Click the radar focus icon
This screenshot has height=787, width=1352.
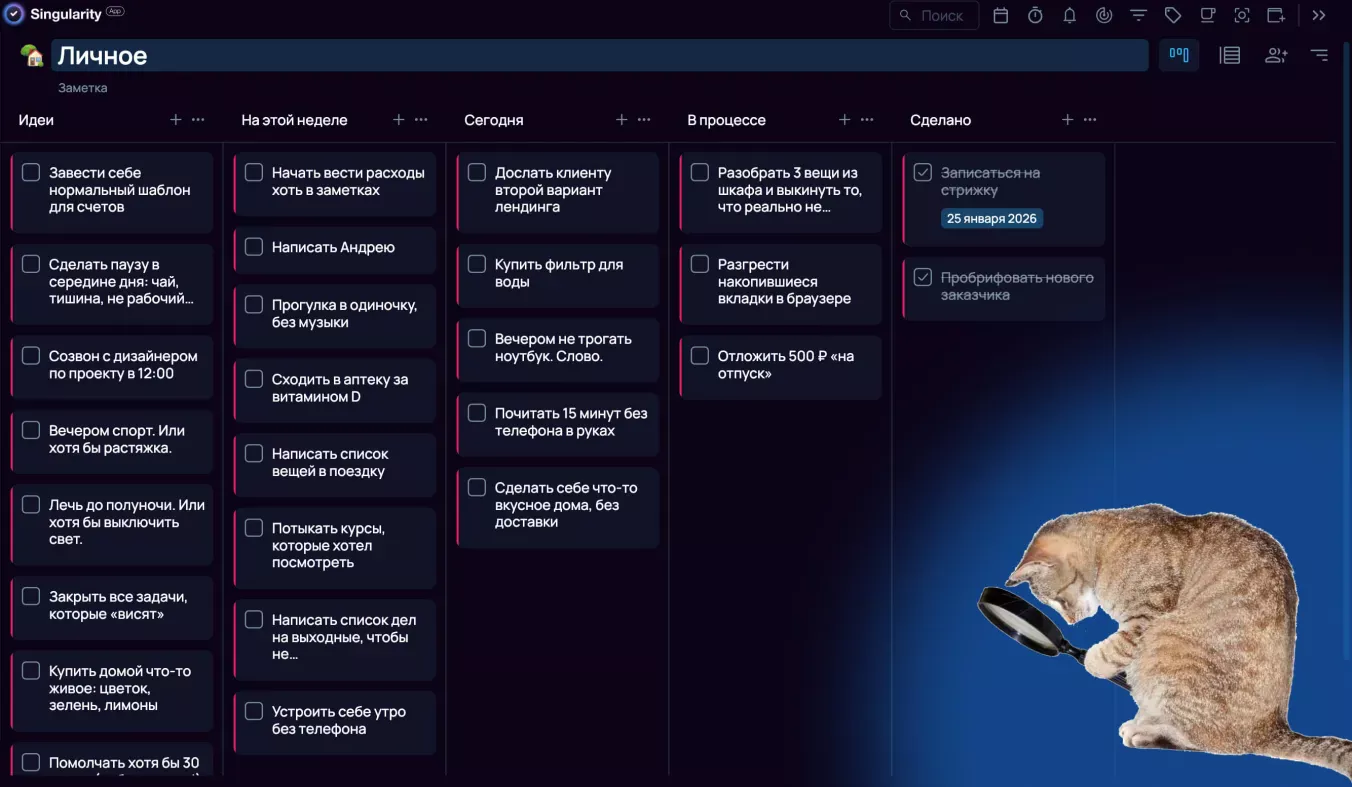(1104, 15)
